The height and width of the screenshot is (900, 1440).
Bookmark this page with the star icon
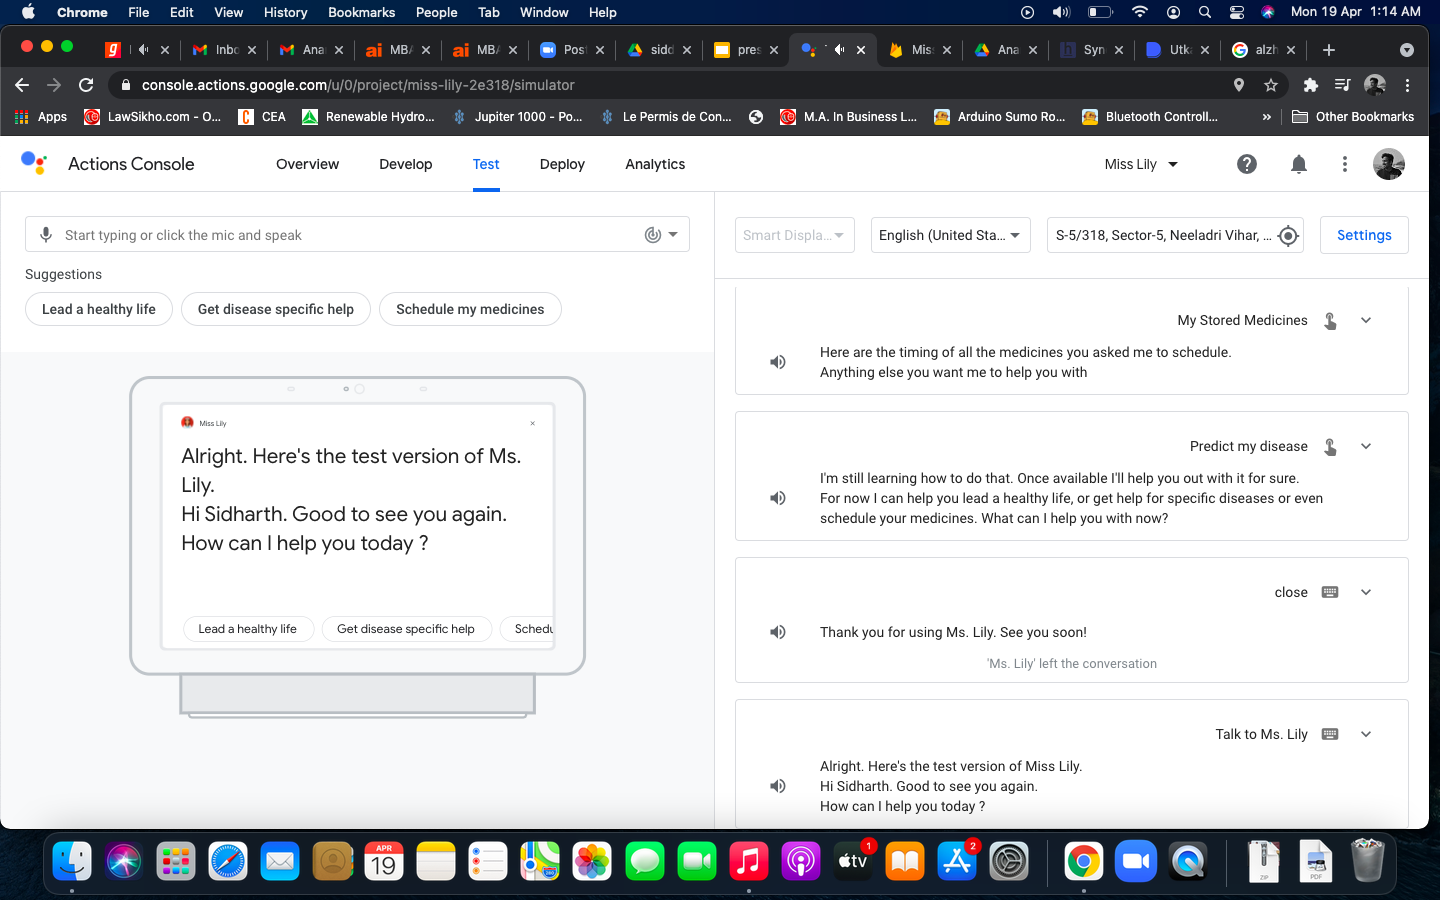[1271, 85]
